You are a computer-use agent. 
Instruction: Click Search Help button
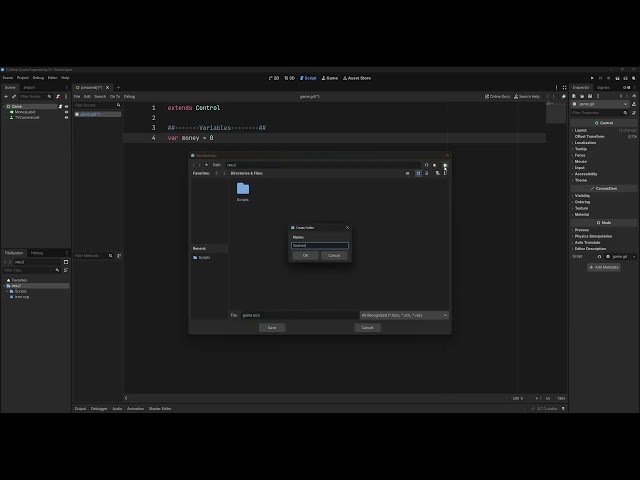(x=527, y=97)
